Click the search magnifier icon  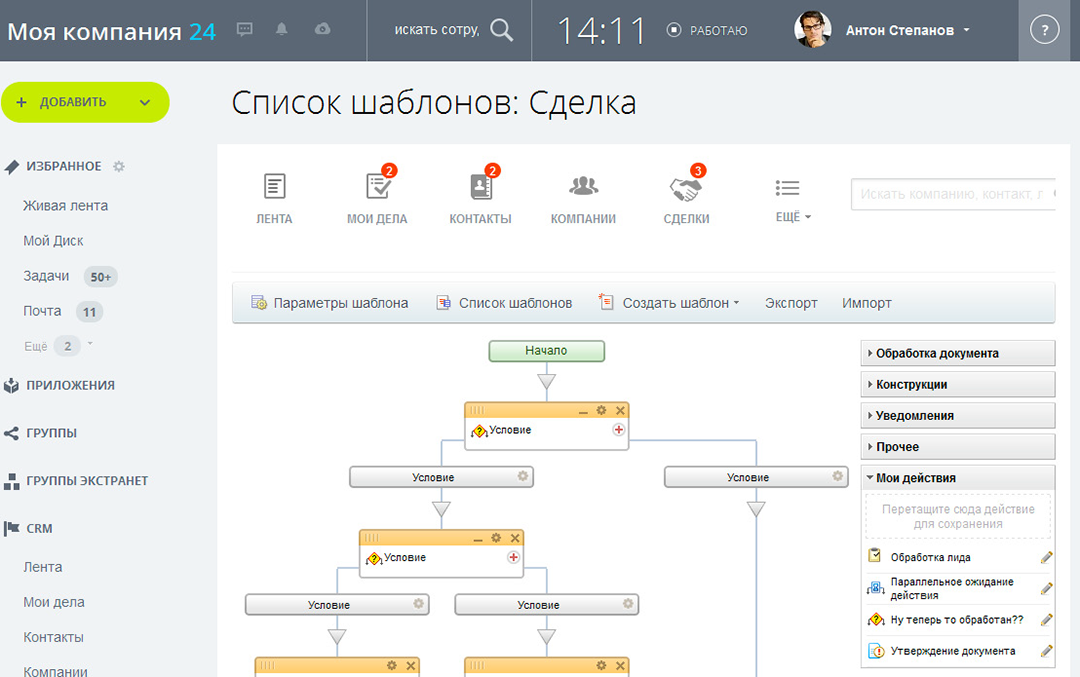(x=502, y=30)
